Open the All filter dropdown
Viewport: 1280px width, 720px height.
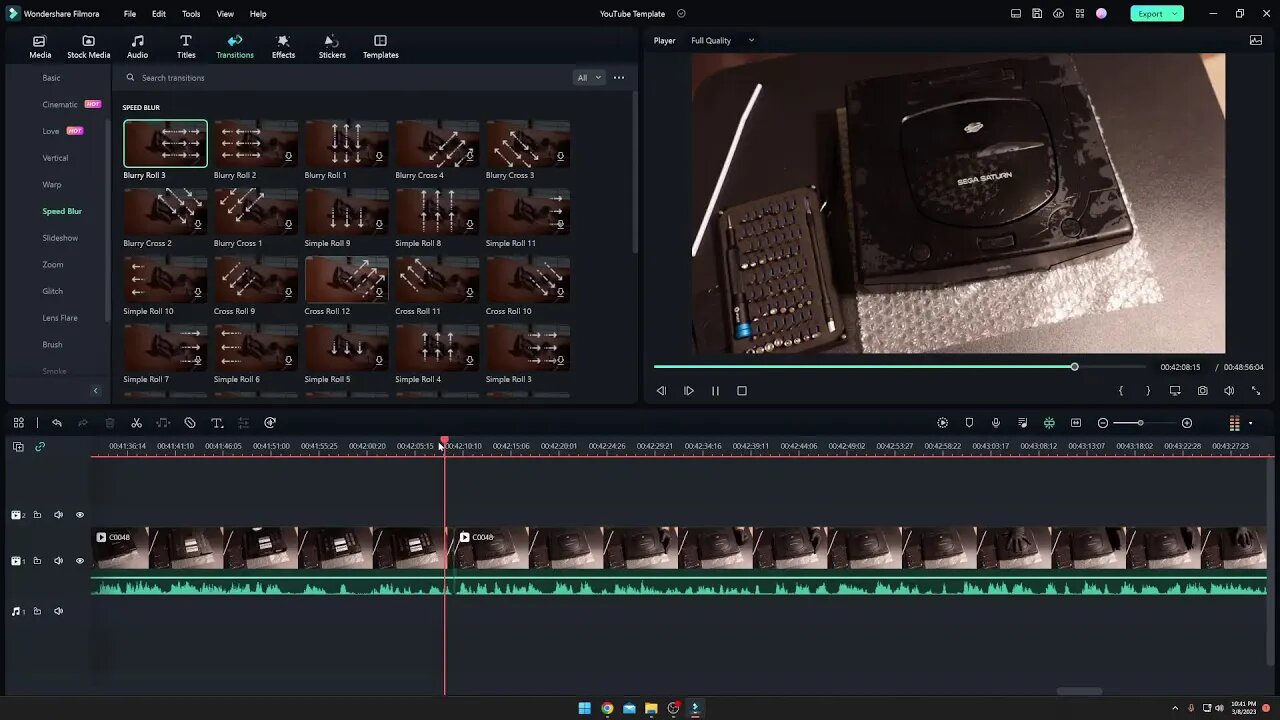[x=589, y=78]
